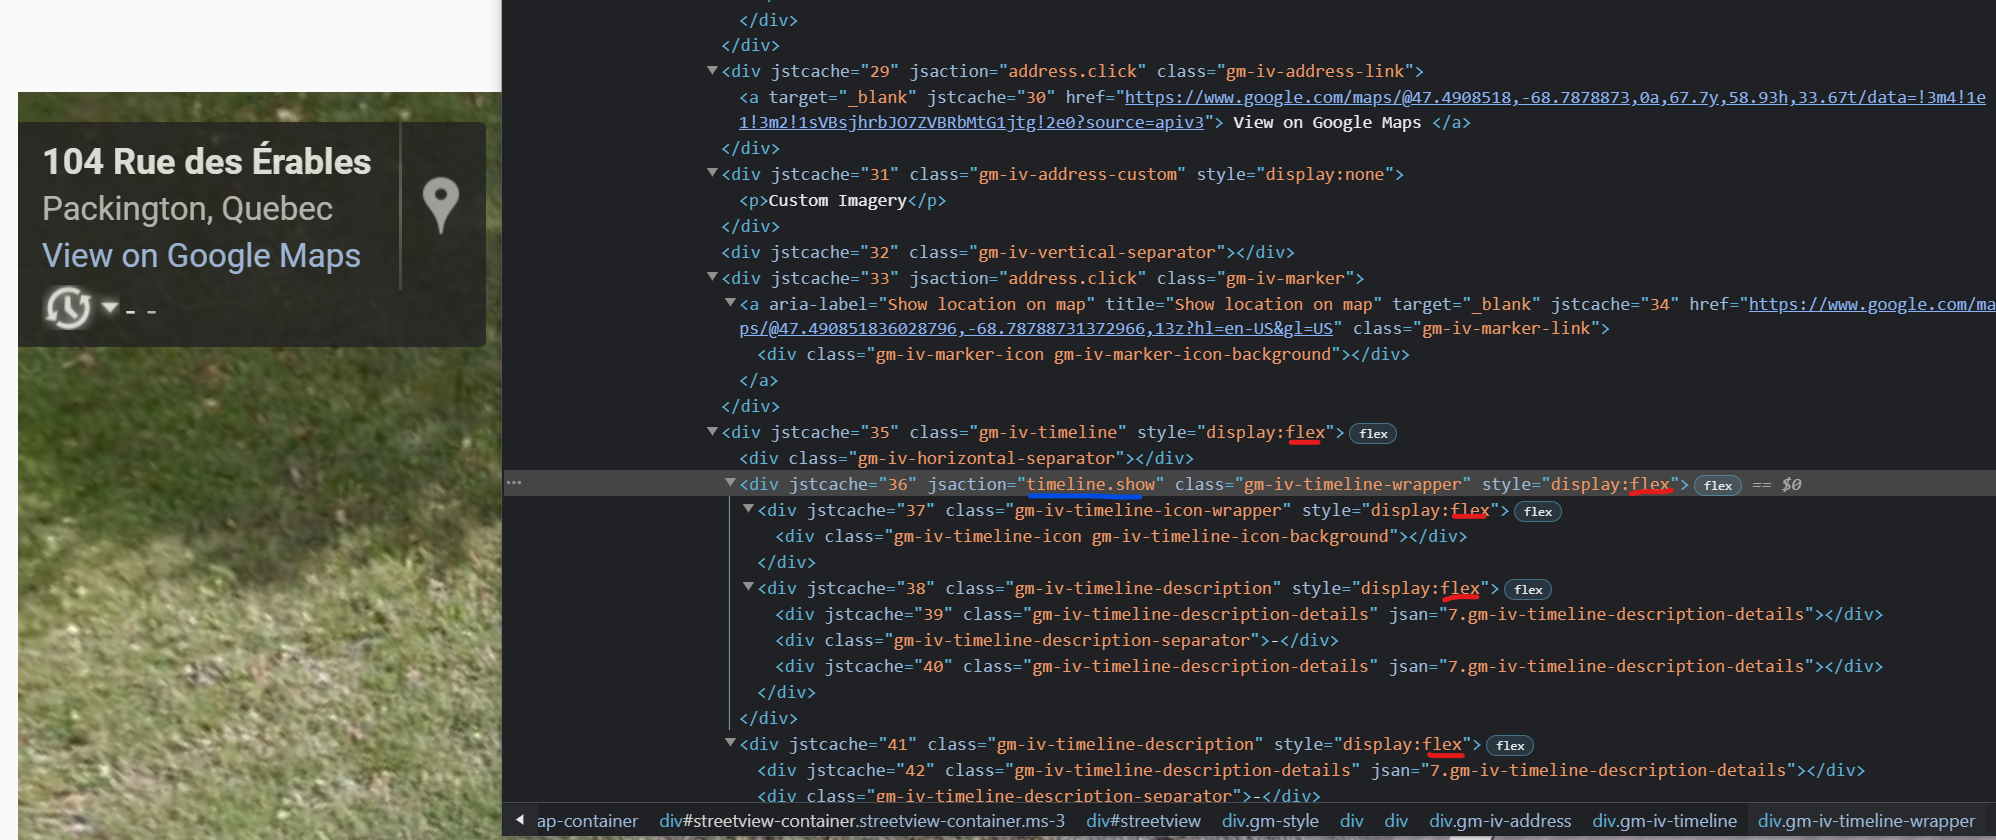1996x840 pixels.
Task: Click View on Google Maps link in panel
Action: pos(201,256)
